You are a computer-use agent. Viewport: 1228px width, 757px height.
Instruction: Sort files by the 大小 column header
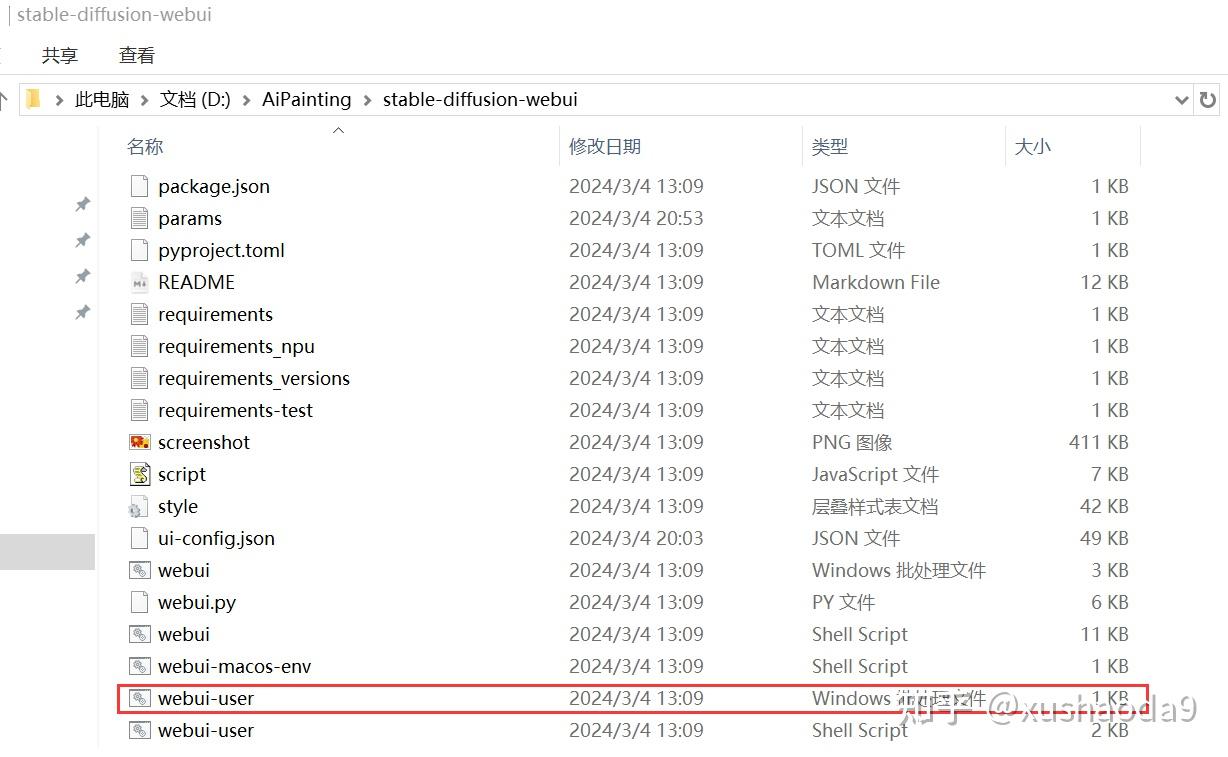[1033, 146]
